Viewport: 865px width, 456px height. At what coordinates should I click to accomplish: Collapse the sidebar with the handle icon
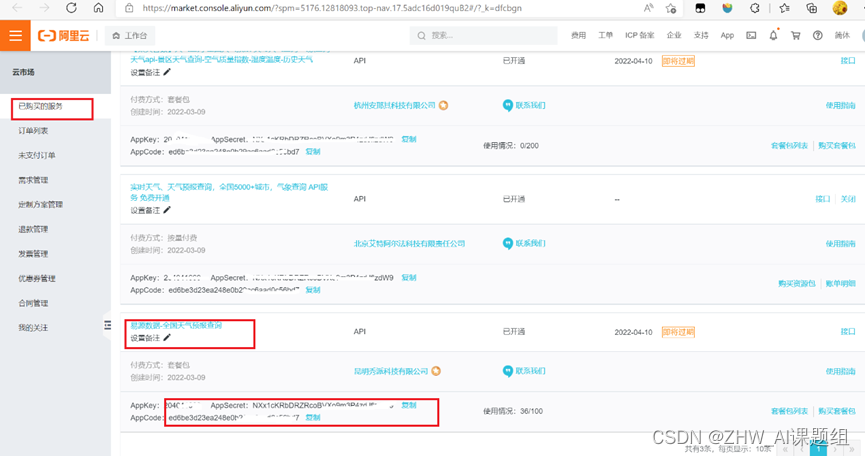108,325
